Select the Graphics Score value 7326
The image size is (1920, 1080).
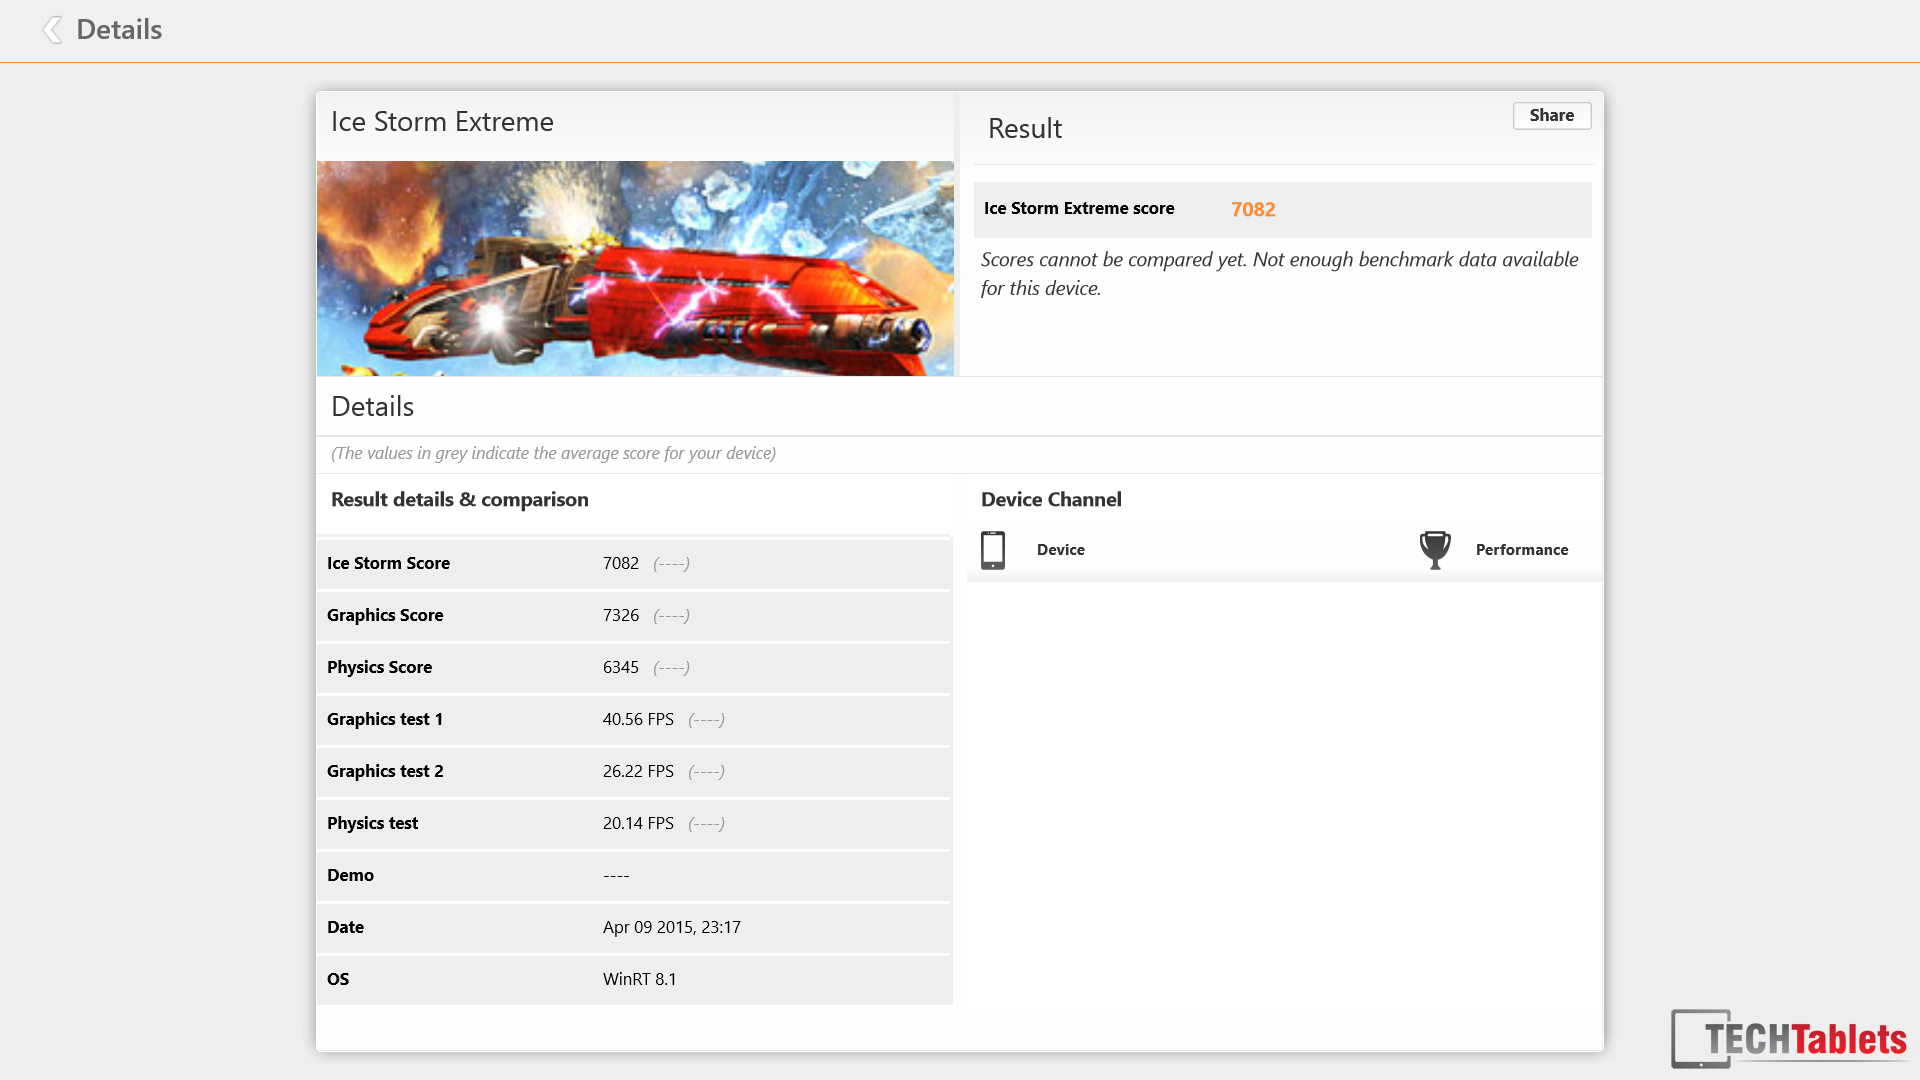621,615
